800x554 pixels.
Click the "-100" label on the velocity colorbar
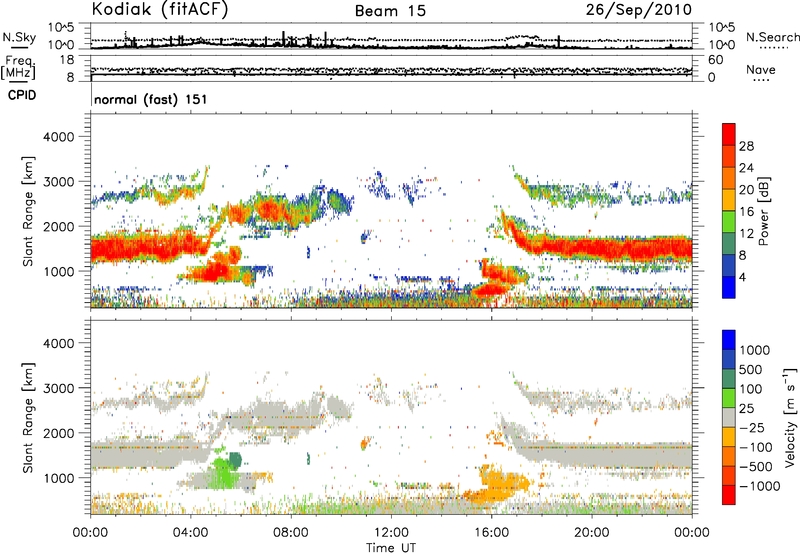click(x=757, y=447)
